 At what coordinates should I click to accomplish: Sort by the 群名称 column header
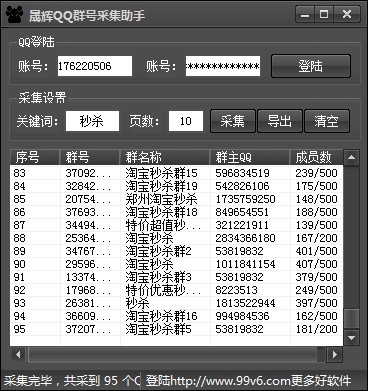point(165,157)
